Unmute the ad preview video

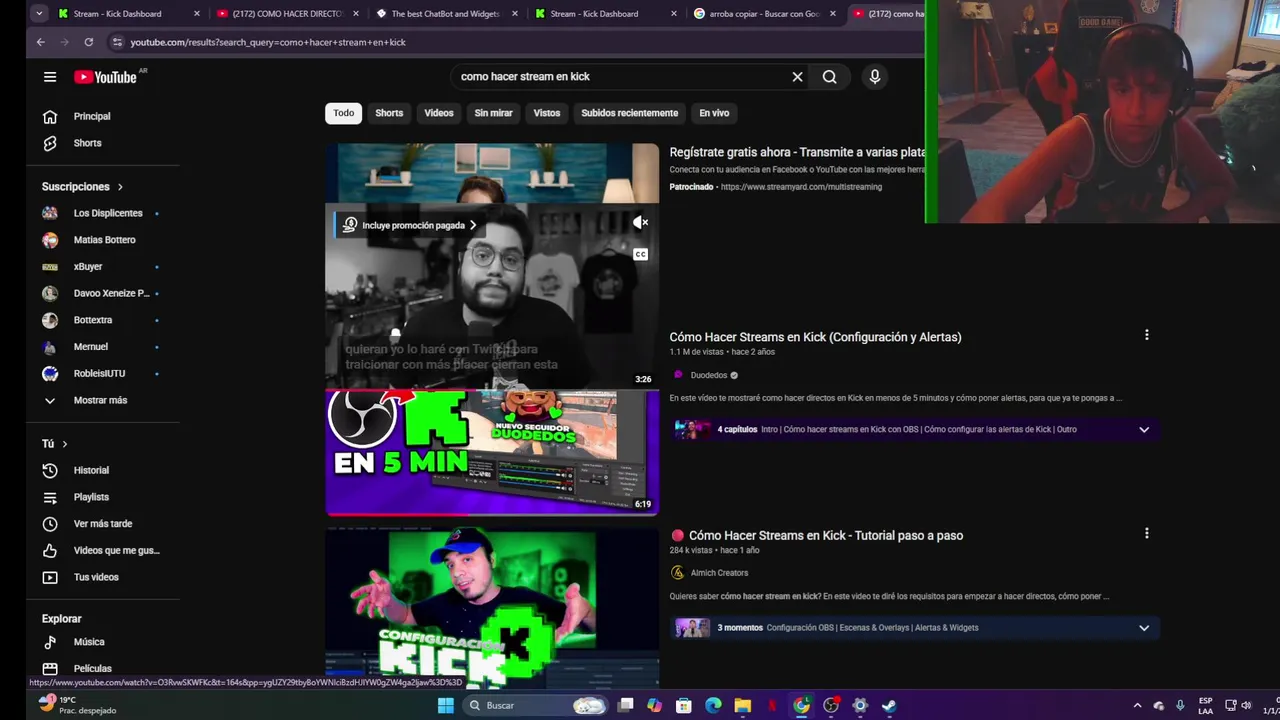pyautogui.click(x=640, y=222)
